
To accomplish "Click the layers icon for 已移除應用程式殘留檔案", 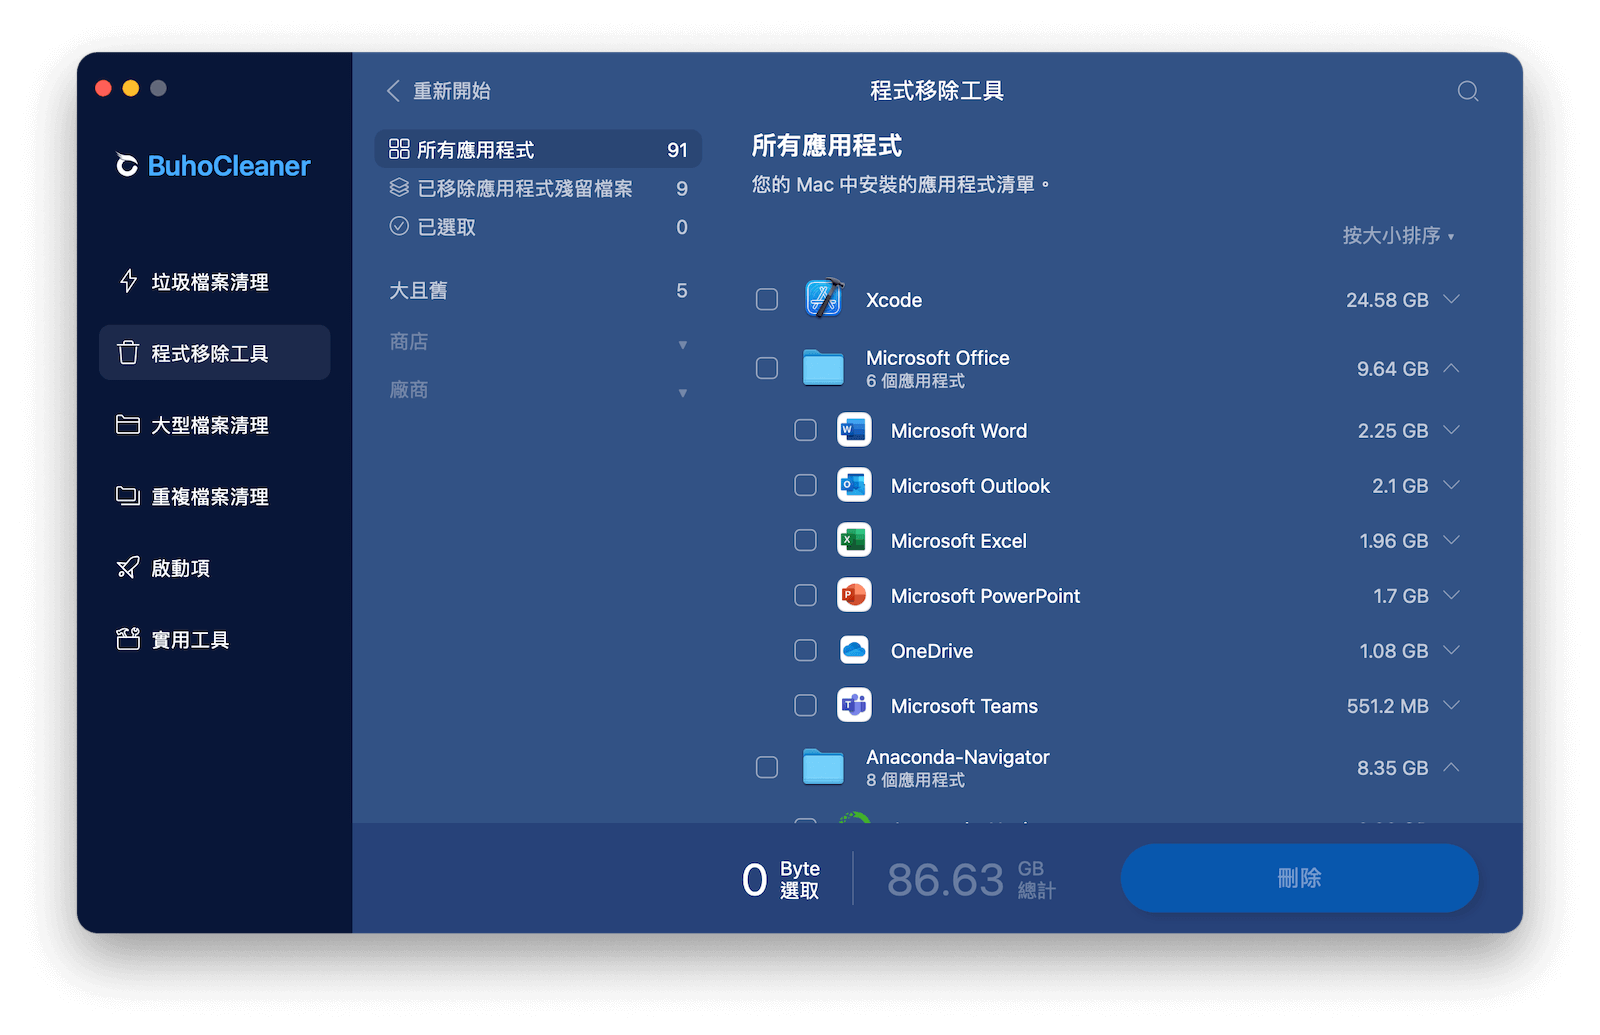I will click(399, 188).
